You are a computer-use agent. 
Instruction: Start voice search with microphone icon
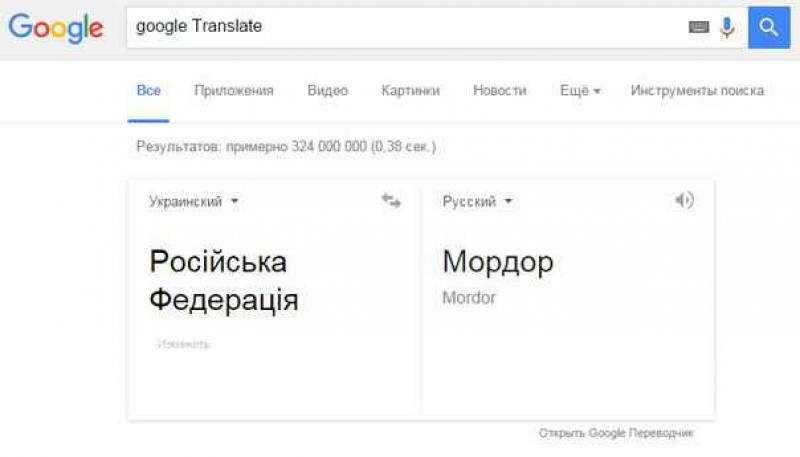727,27
